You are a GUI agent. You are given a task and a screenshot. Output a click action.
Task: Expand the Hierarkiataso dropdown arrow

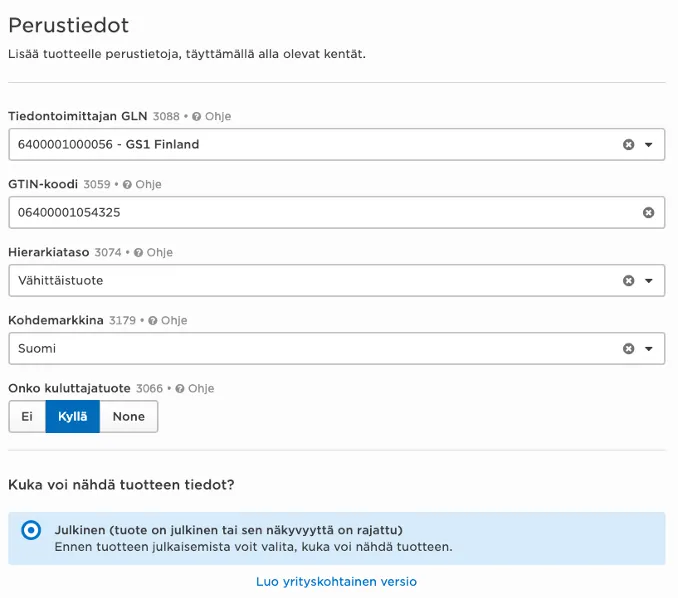(649, 281)
